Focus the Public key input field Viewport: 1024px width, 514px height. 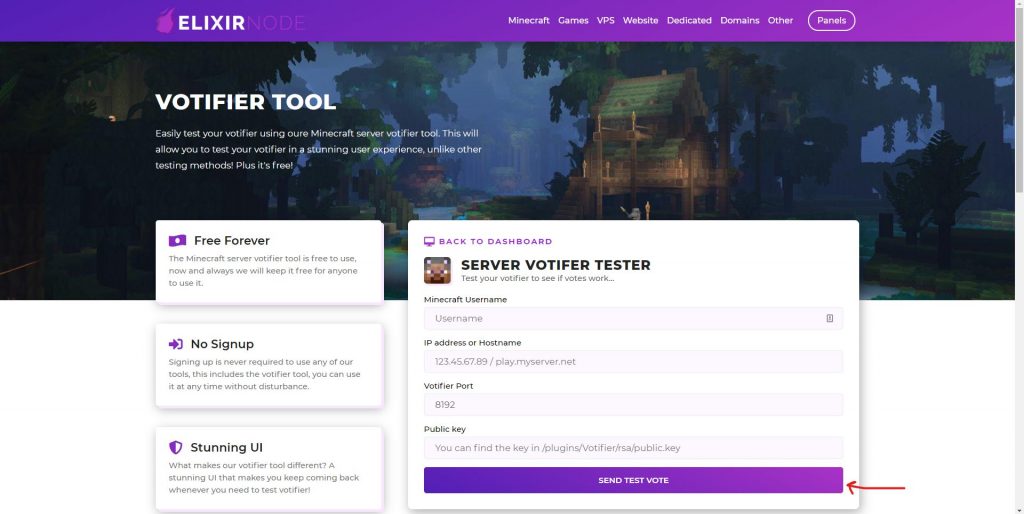[633, 447]
